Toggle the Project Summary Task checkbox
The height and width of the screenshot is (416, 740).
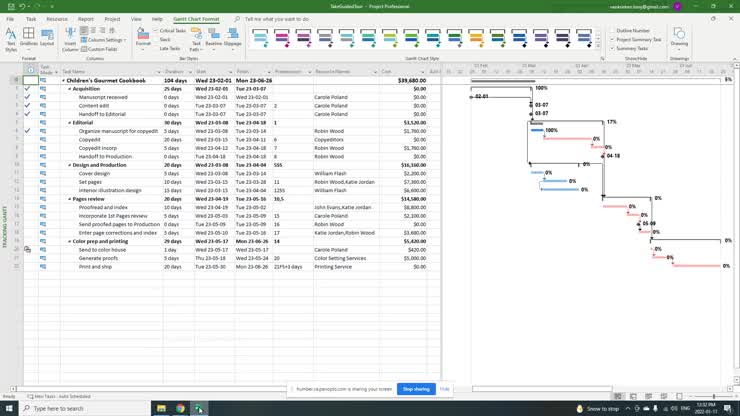pyautogui.click(x=611, y=40)
